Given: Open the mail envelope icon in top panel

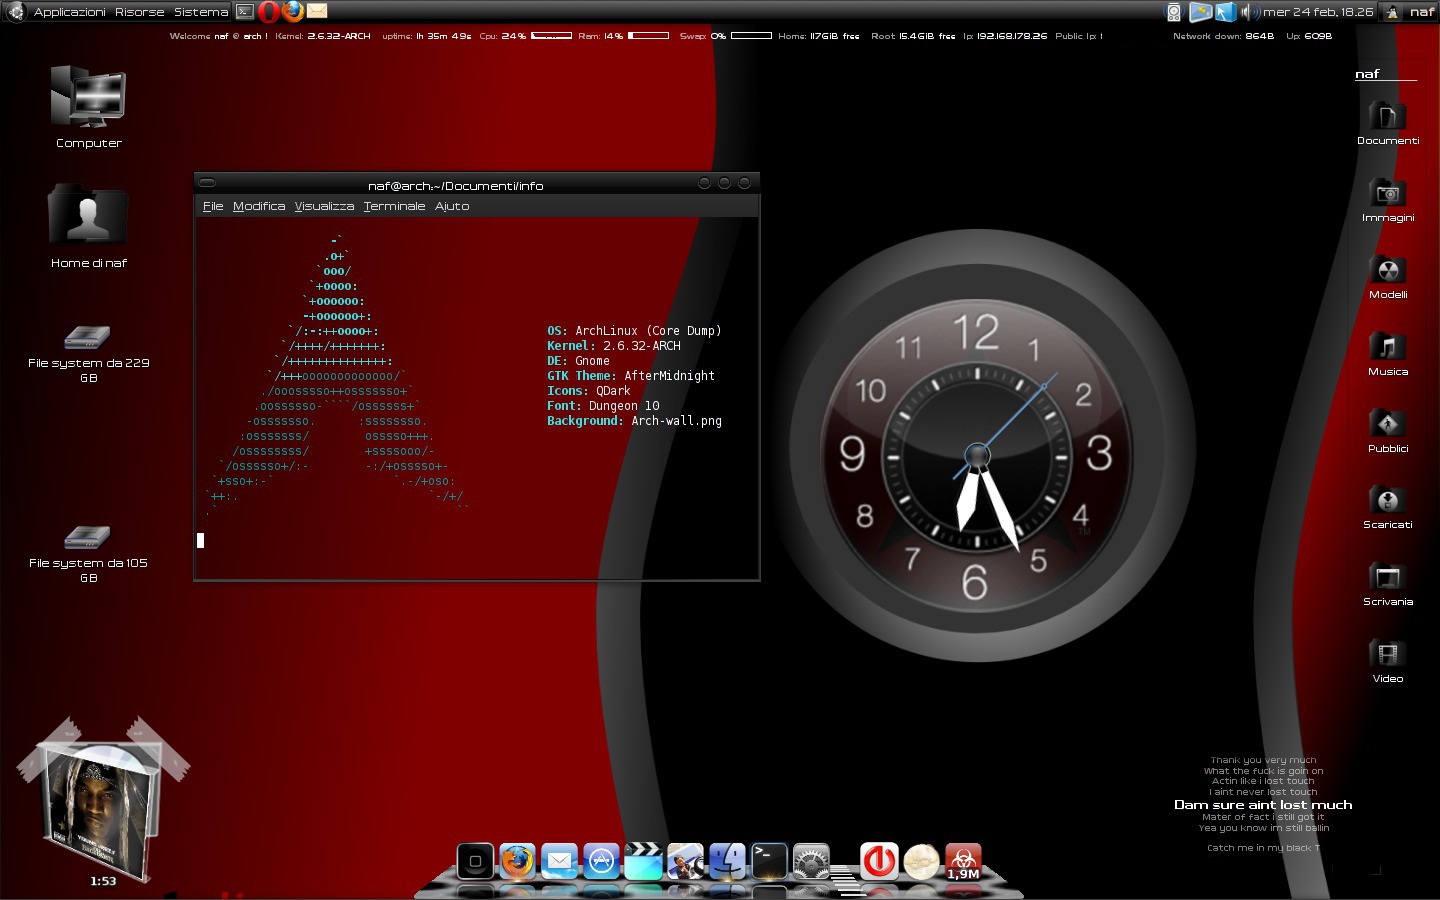Looking at the screenshot, I should [317, 12].
